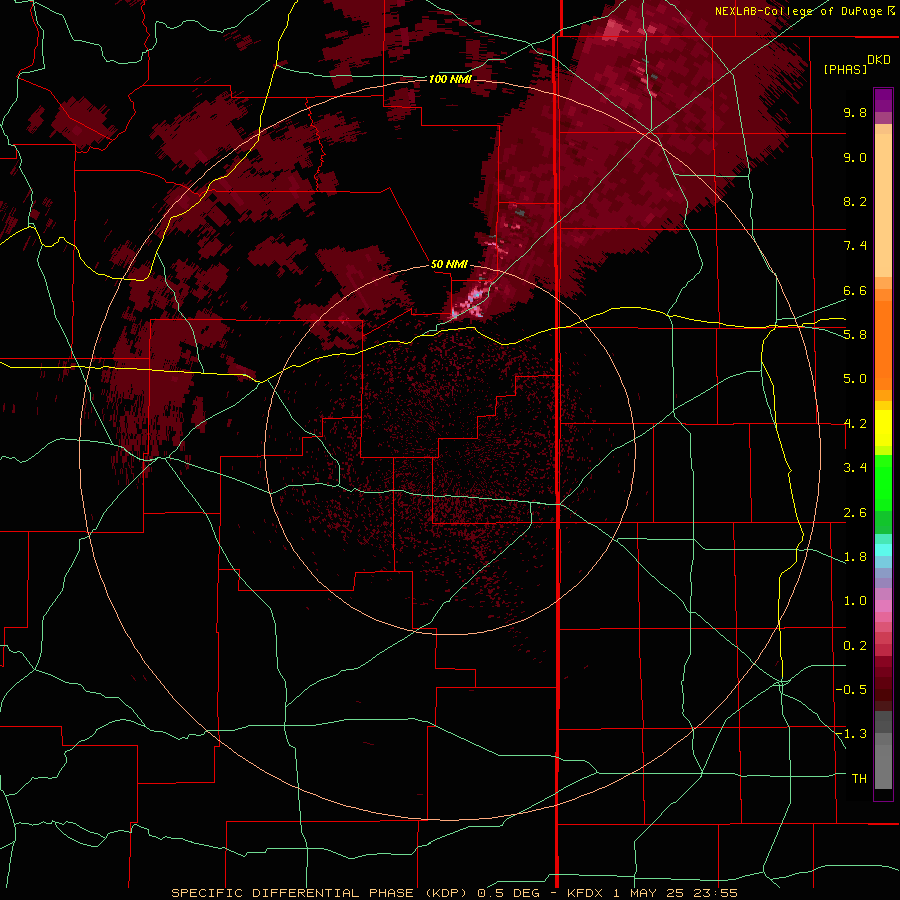Click the 8.2 value on the color scale
Image resolution: width=900 pixels, height=900 pixels.
[855, 201]
